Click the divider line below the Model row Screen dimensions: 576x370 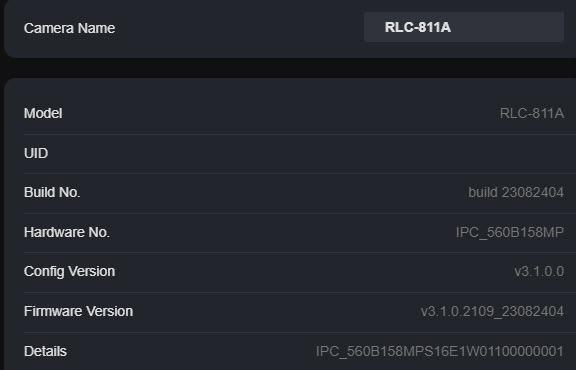300,134
